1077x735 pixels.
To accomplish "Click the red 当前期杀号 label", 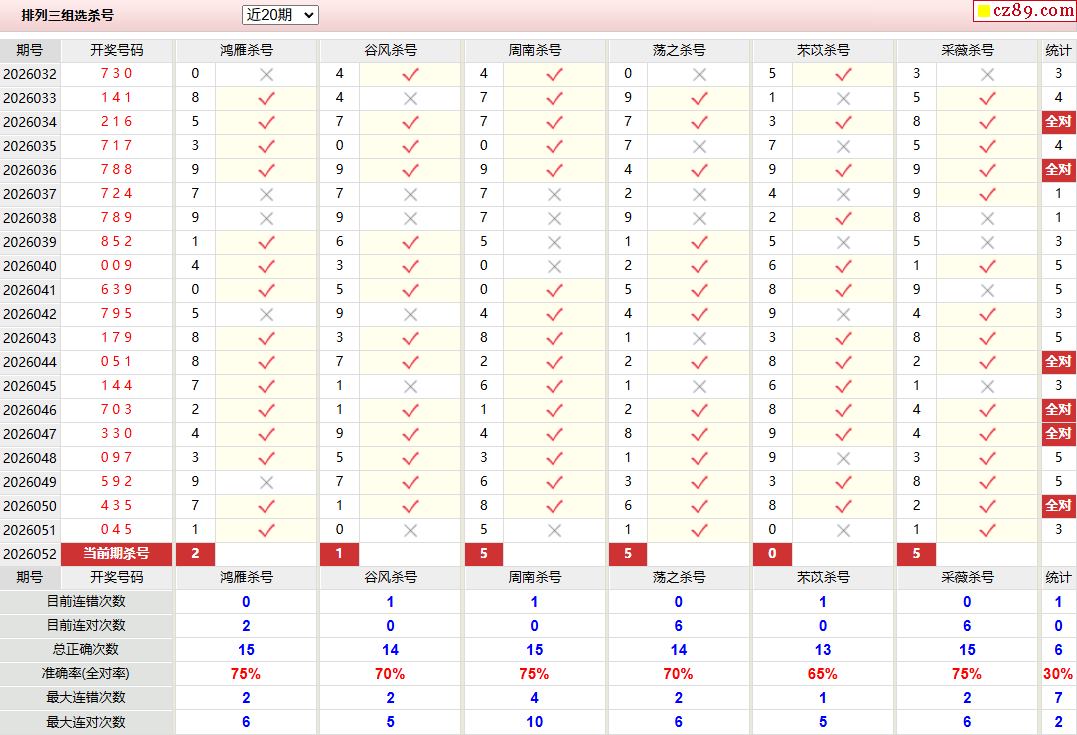I will (x=116, y=554).
